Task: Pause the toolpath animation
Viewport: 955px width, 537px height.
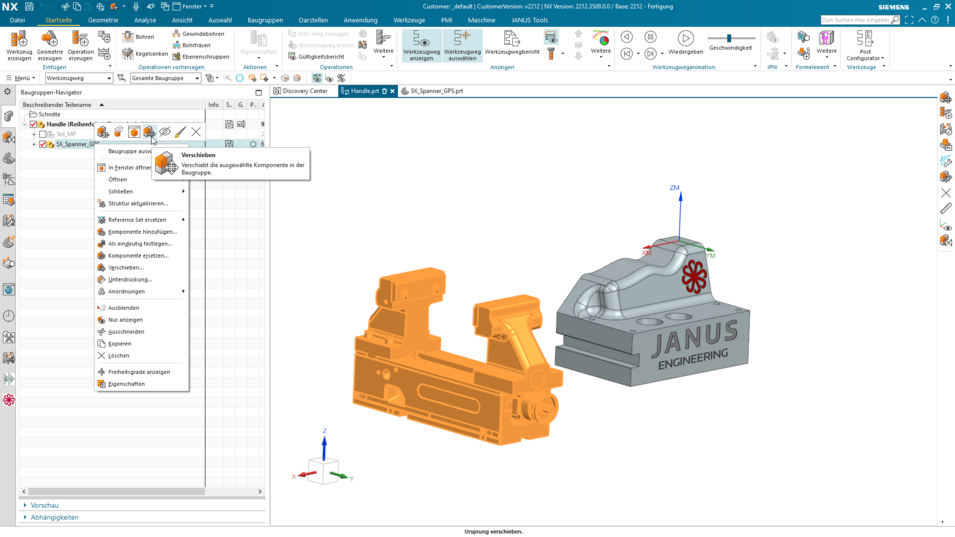Action: tap(650, 37)
